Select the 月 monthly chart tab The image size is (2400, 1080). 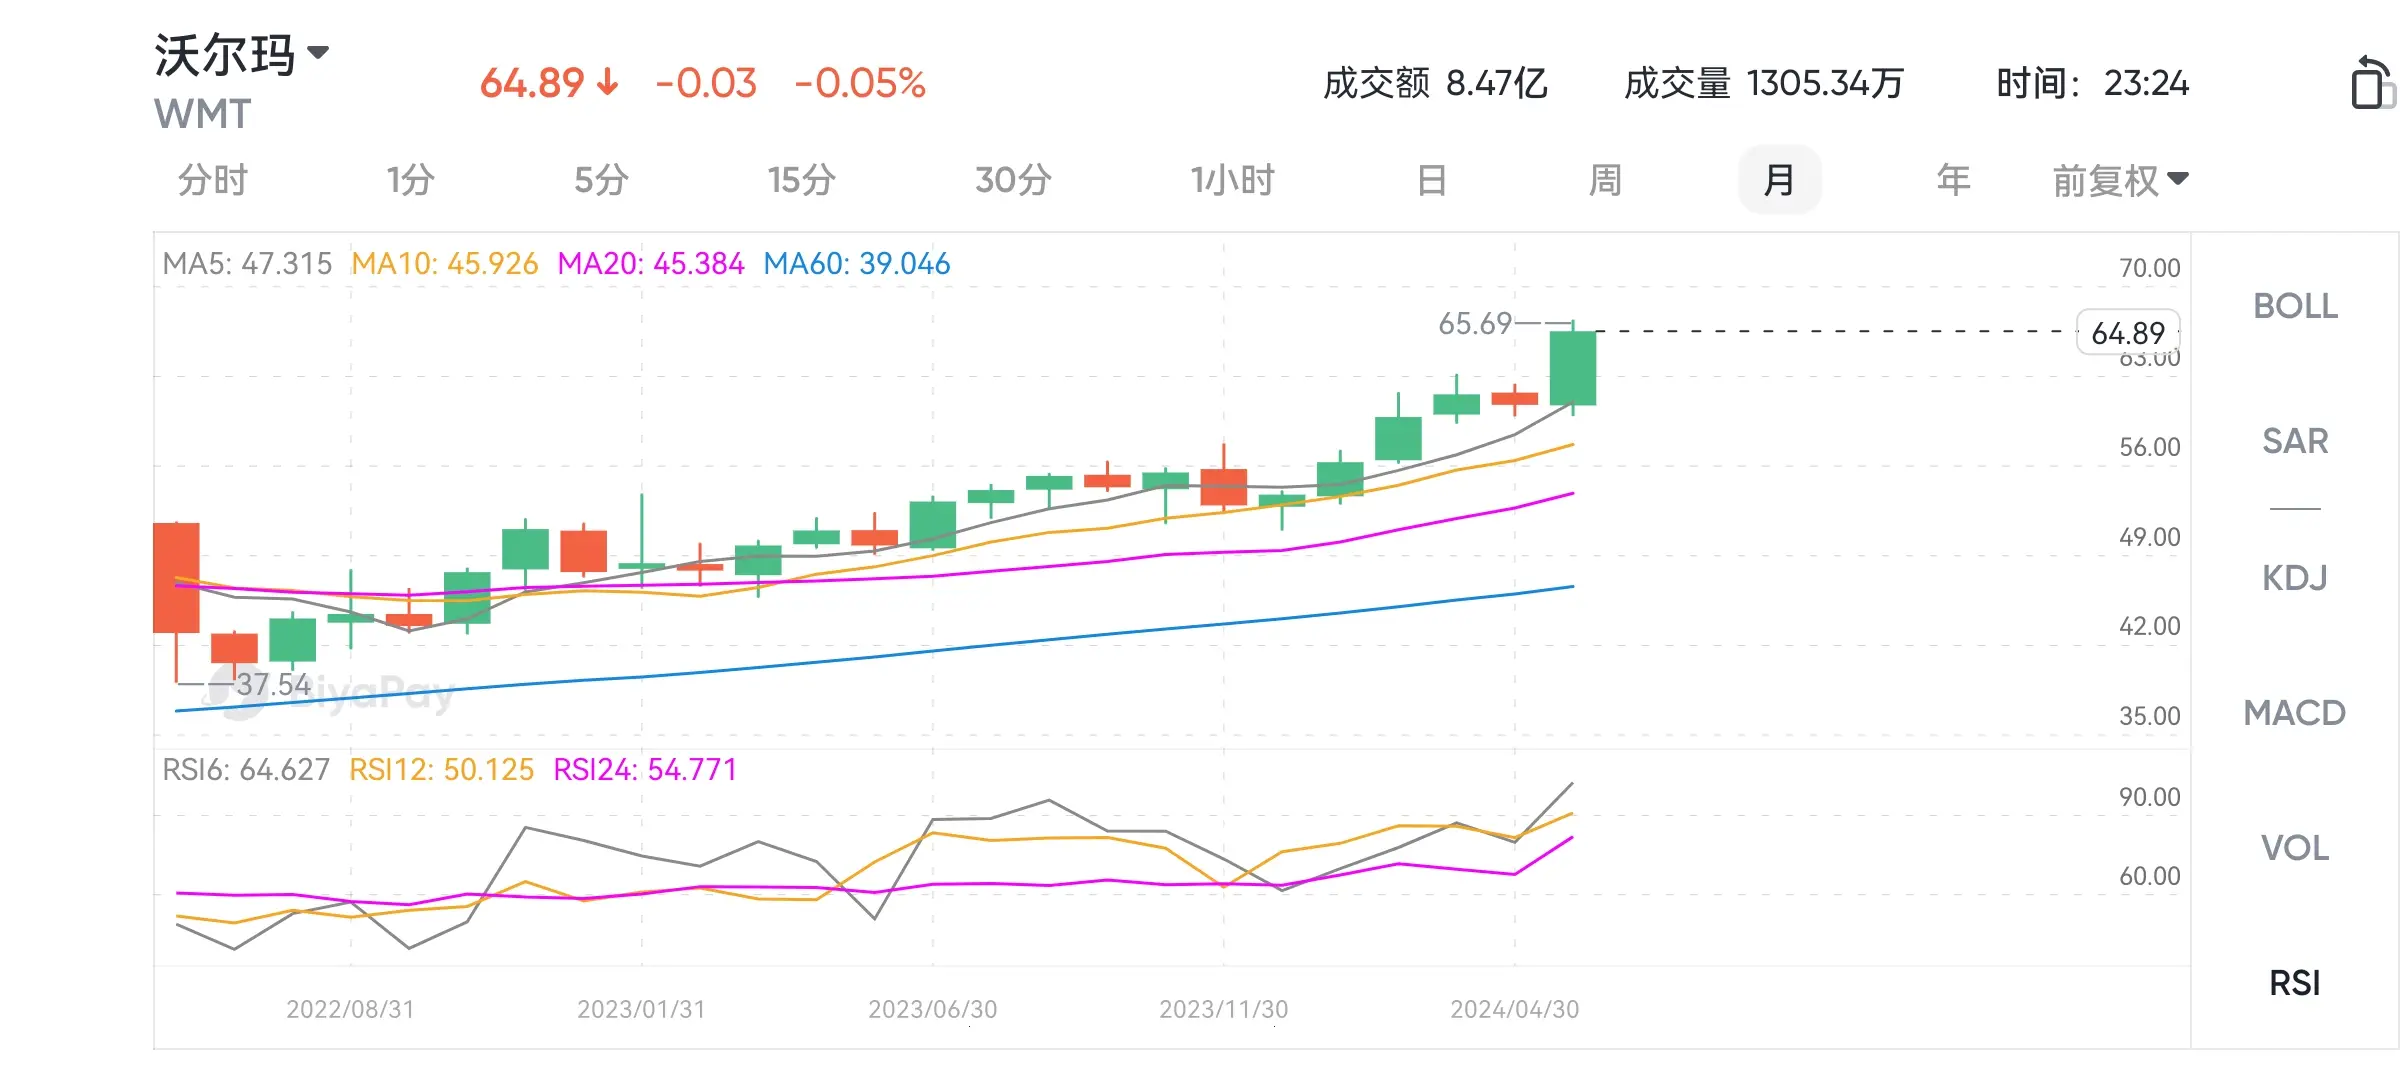[1780, 180]
